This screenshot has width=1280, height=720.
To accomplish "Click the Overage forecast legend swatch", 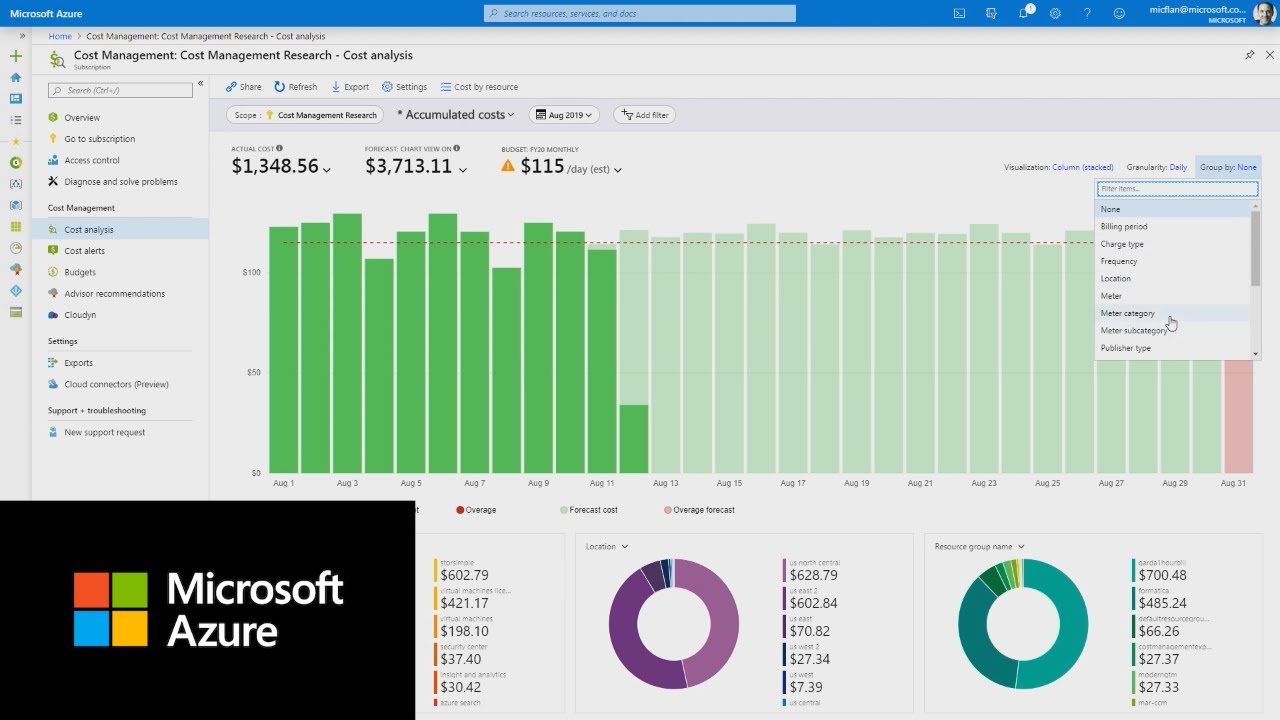I will 668,510.
